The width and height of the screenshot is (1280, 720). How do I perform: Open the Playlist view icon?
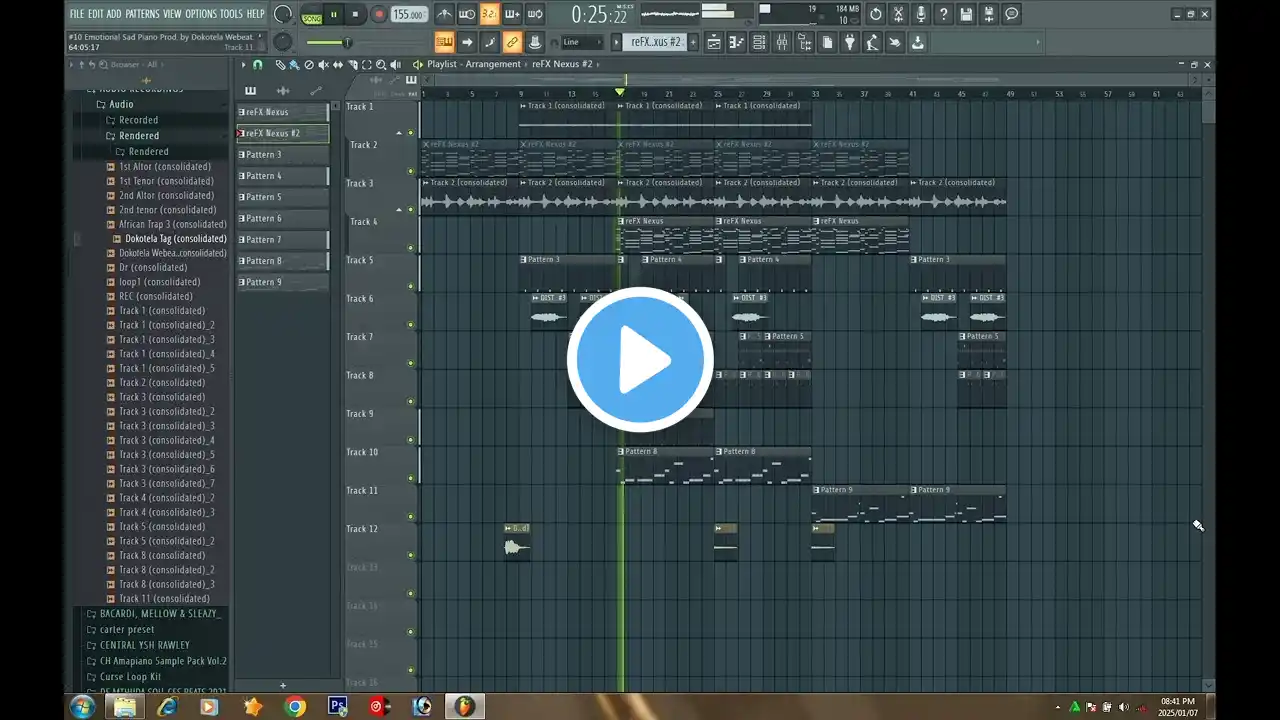coord(714,42)
